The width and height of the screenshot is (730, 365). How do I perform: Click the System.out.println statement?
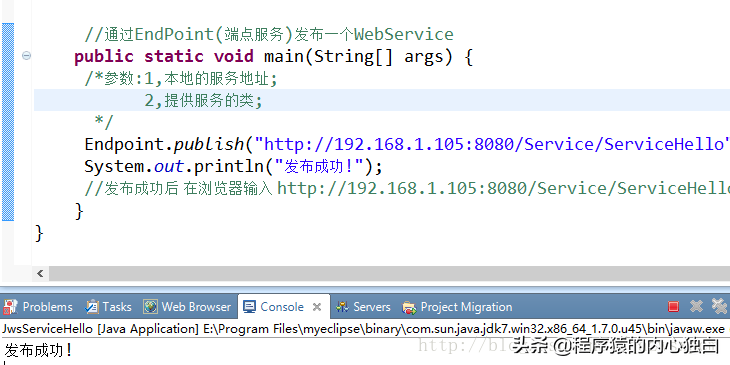coord(233,166)
